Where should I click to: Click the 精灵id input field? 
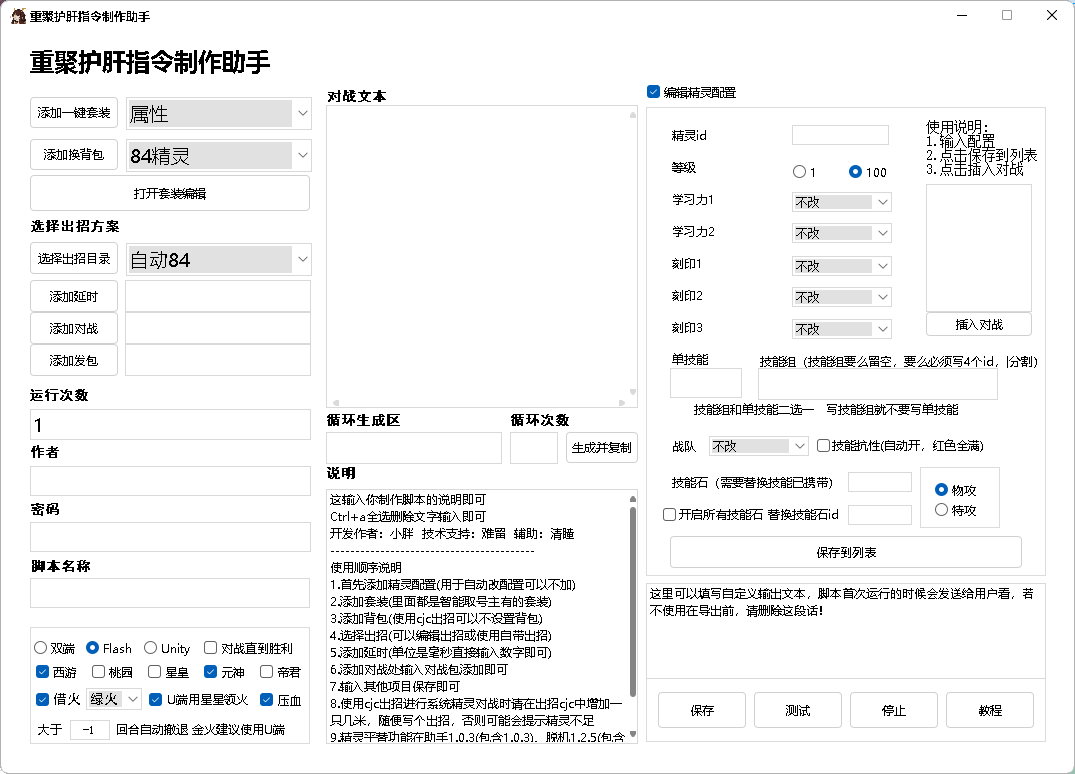(x=841, y=135)
